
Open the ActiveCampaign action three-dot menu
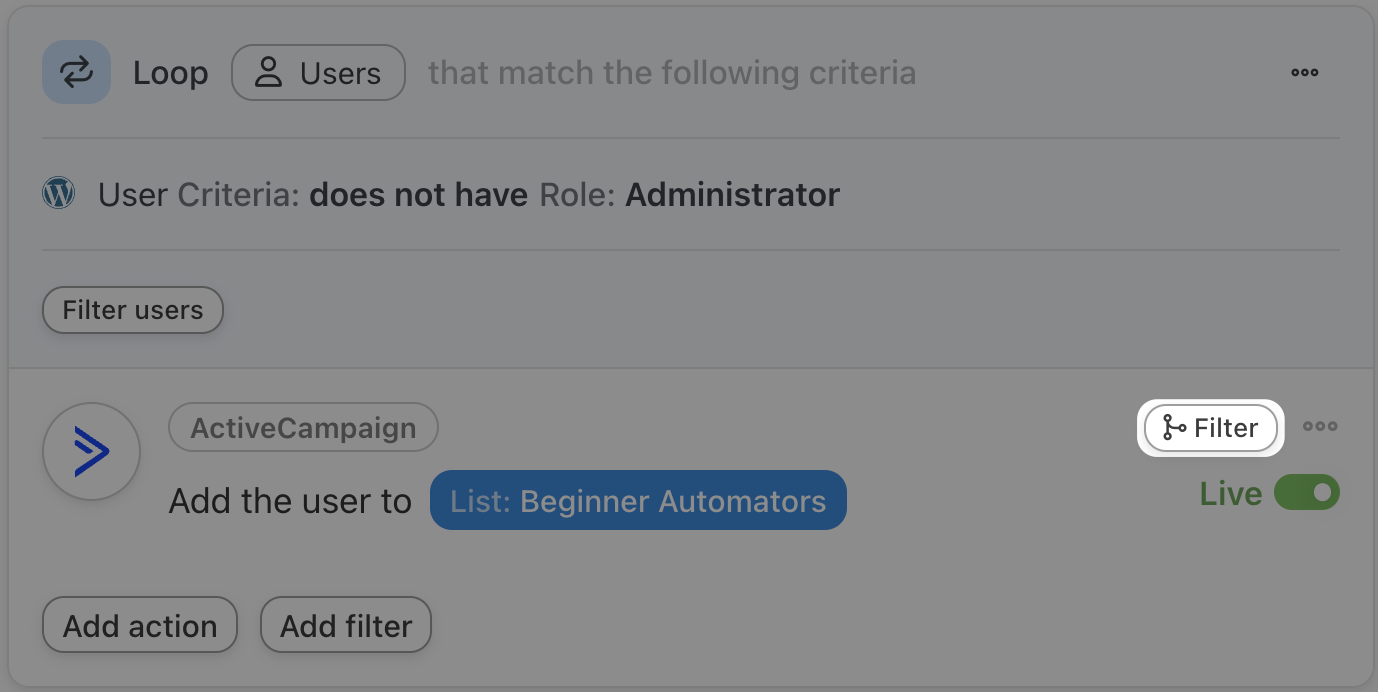click(1320, 427)
